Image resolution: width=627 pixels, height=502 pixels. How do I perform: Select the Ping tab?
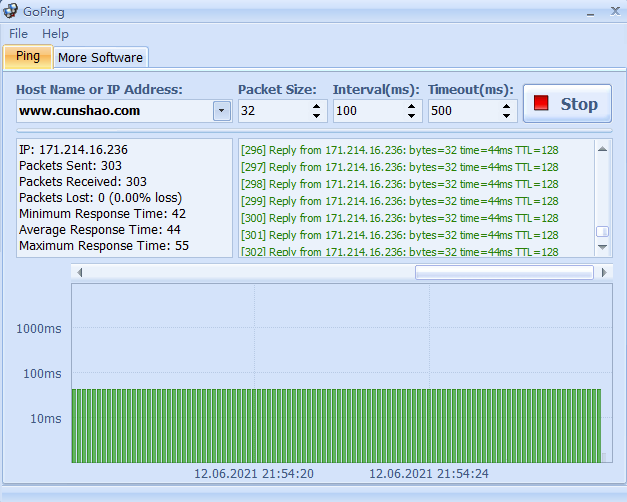pyautogui.click(x=28, y=56)
